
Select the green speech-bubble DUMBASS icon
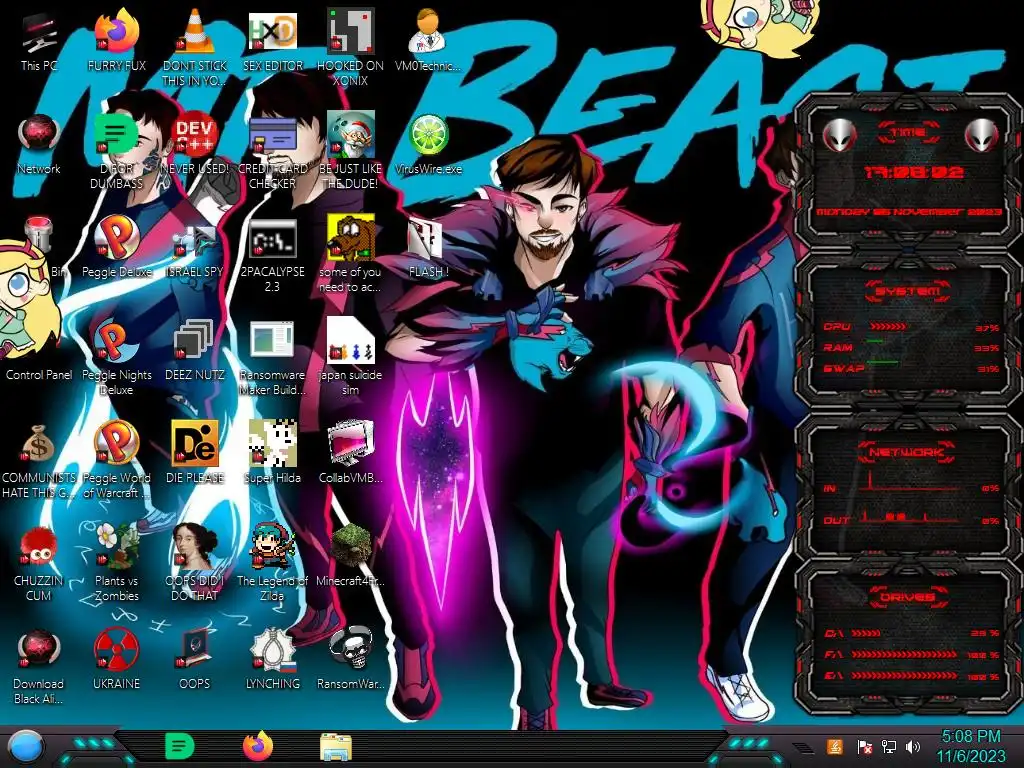click(x=116, y=135)
